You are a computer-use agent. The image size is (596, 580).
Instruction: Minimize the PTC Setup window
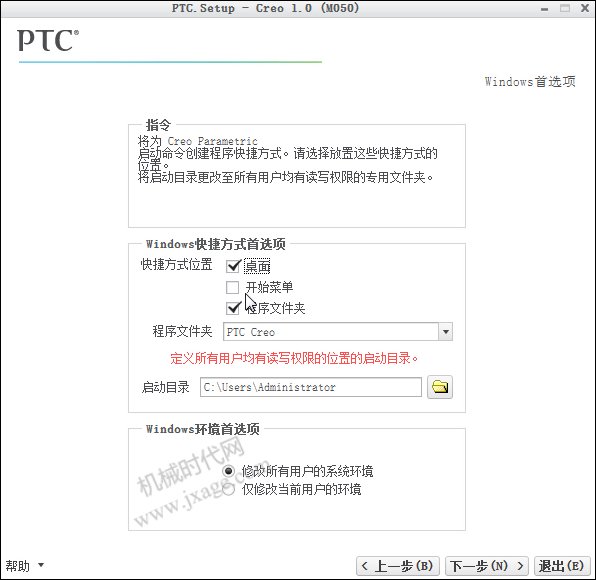pyautogui.click(x=545, y=8)
